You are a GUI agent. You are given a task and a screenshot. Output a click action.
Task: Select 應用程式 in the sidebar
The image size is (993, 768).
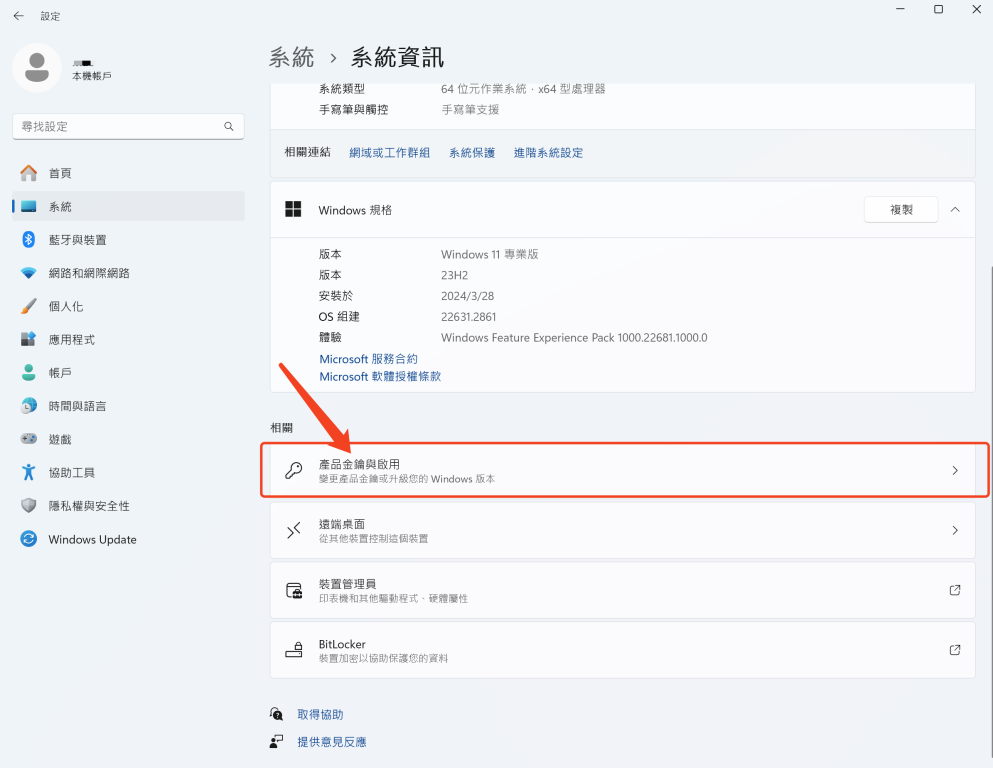pyautogui.click(x=71, y=340)
